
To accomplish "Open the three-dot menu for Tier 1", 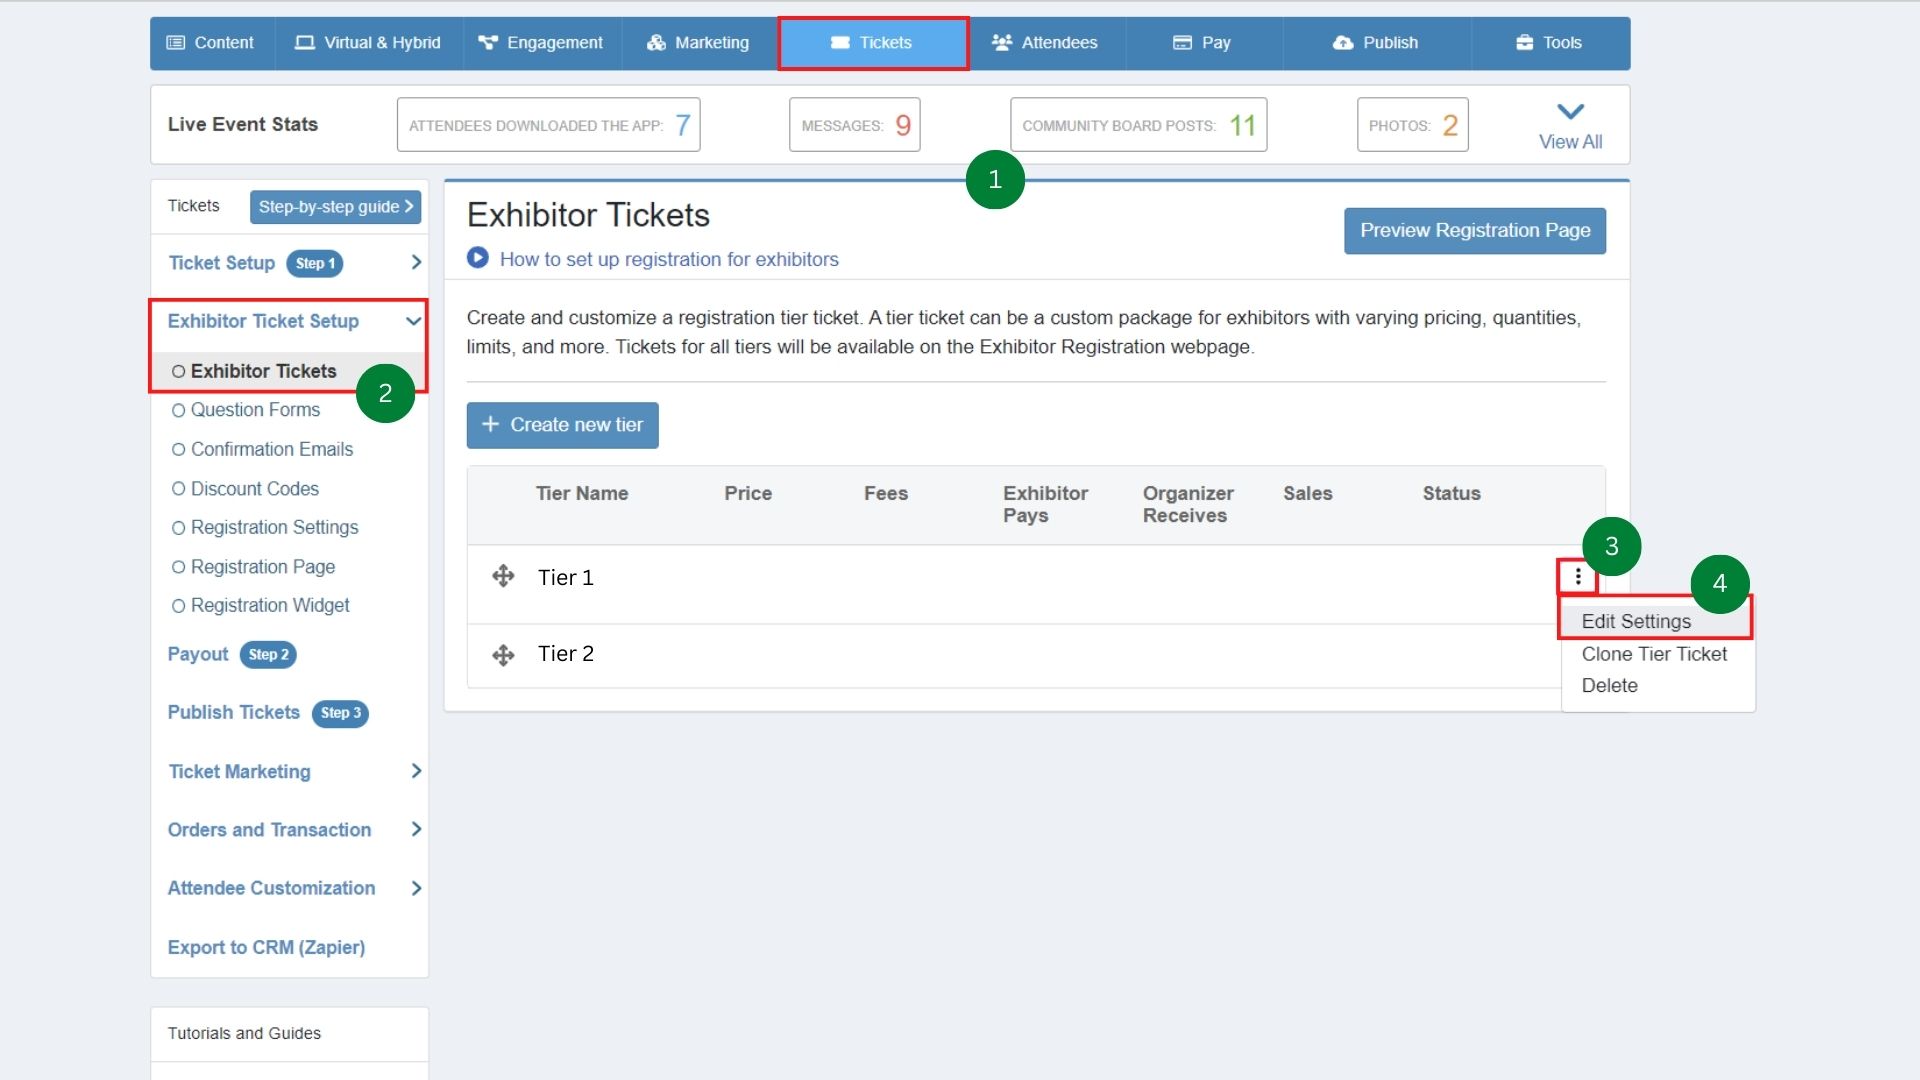I will [1577, 576].
